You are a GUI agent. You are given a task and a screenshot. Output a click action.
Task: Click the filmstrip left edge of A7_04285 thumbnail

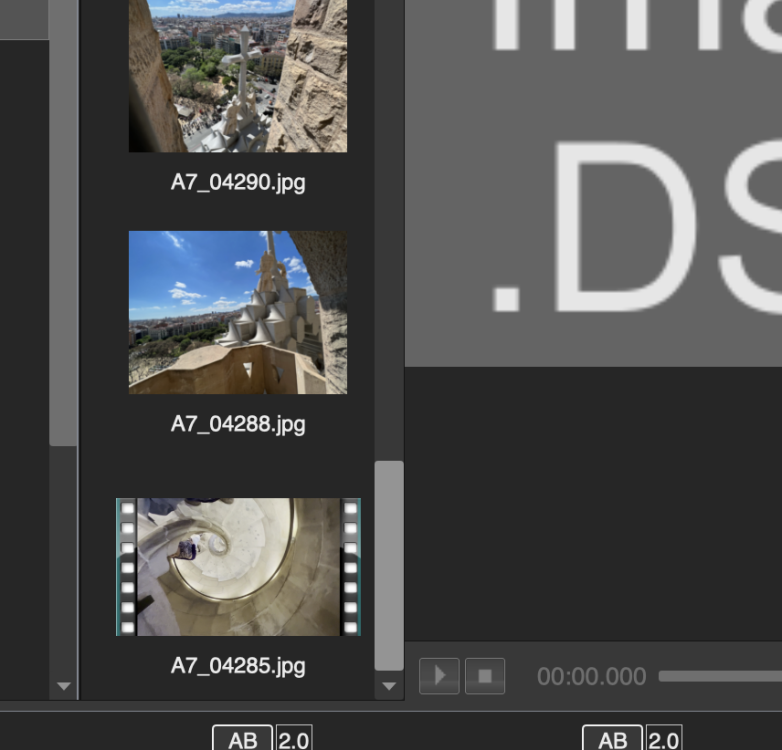point(127,566)
